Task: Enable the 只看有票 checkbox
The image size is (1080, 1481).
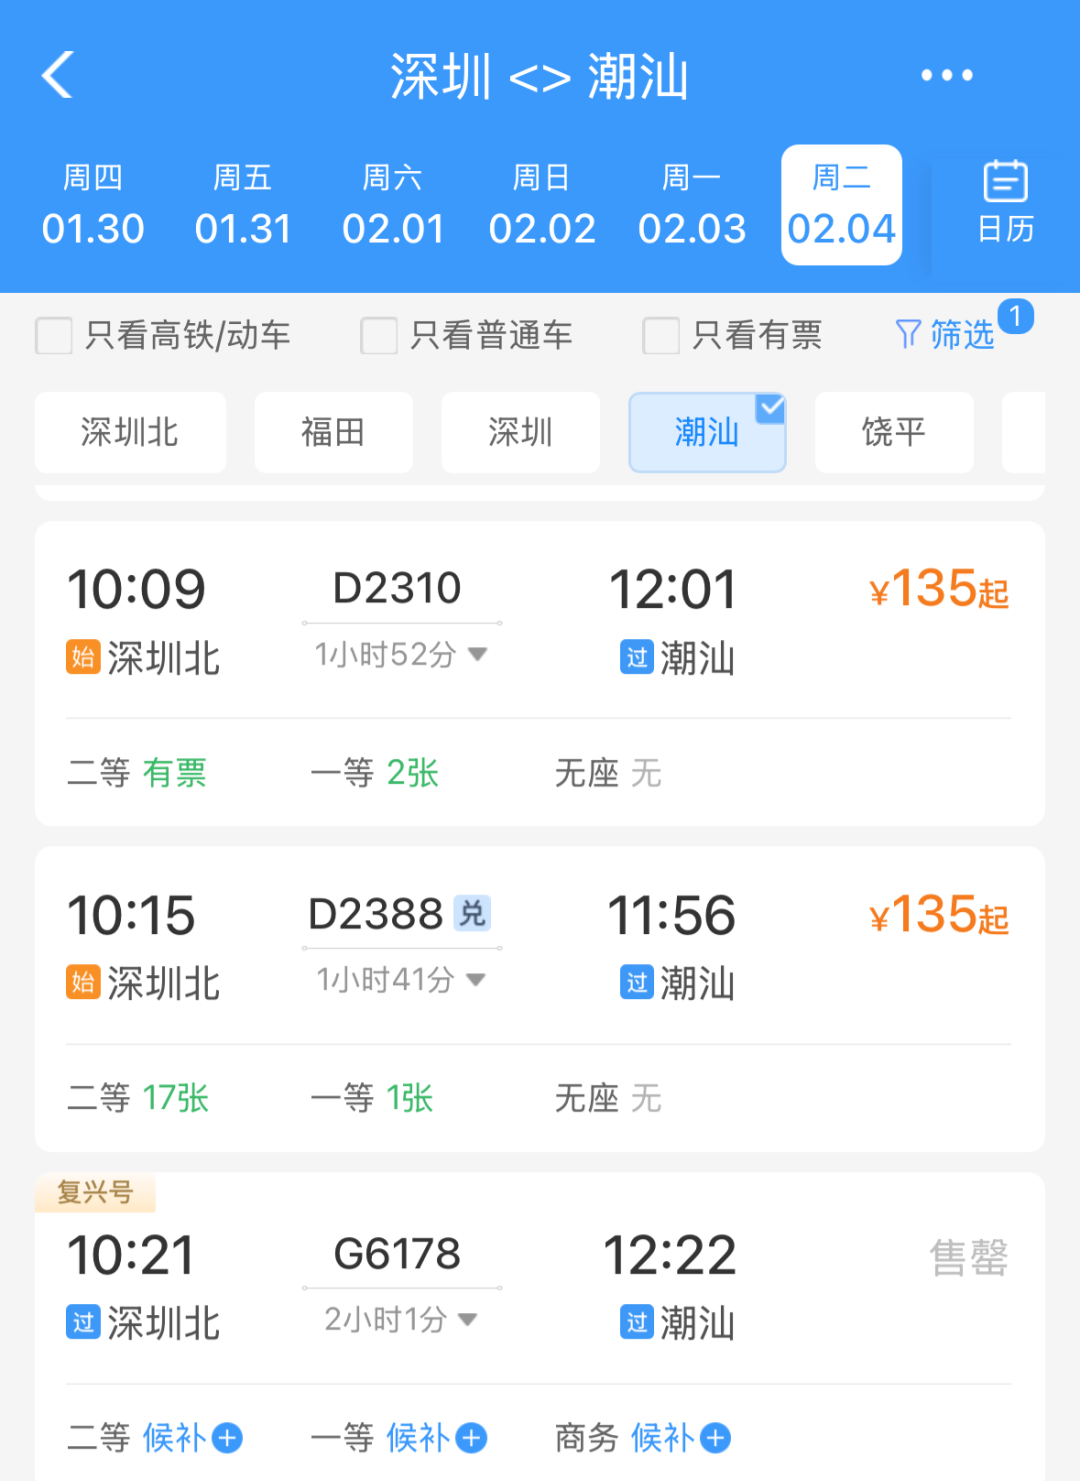Action: (661, 335)
